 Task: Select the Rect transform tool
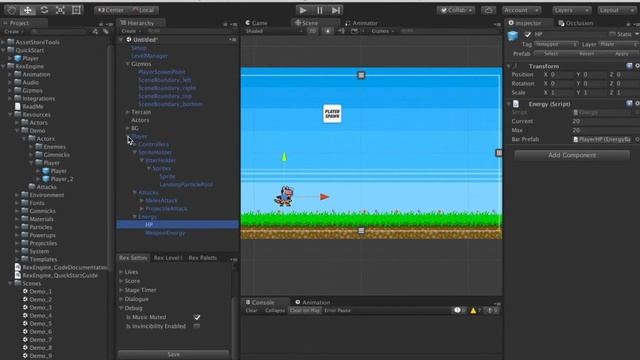click(x=76, y=10)
